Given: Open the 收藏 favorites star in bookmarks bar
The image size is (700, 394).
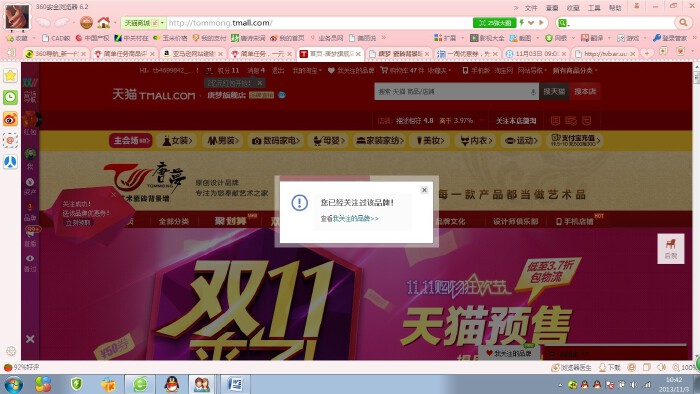Looking at the screenshot, I should pyautogui.click(x=17, y=38).
